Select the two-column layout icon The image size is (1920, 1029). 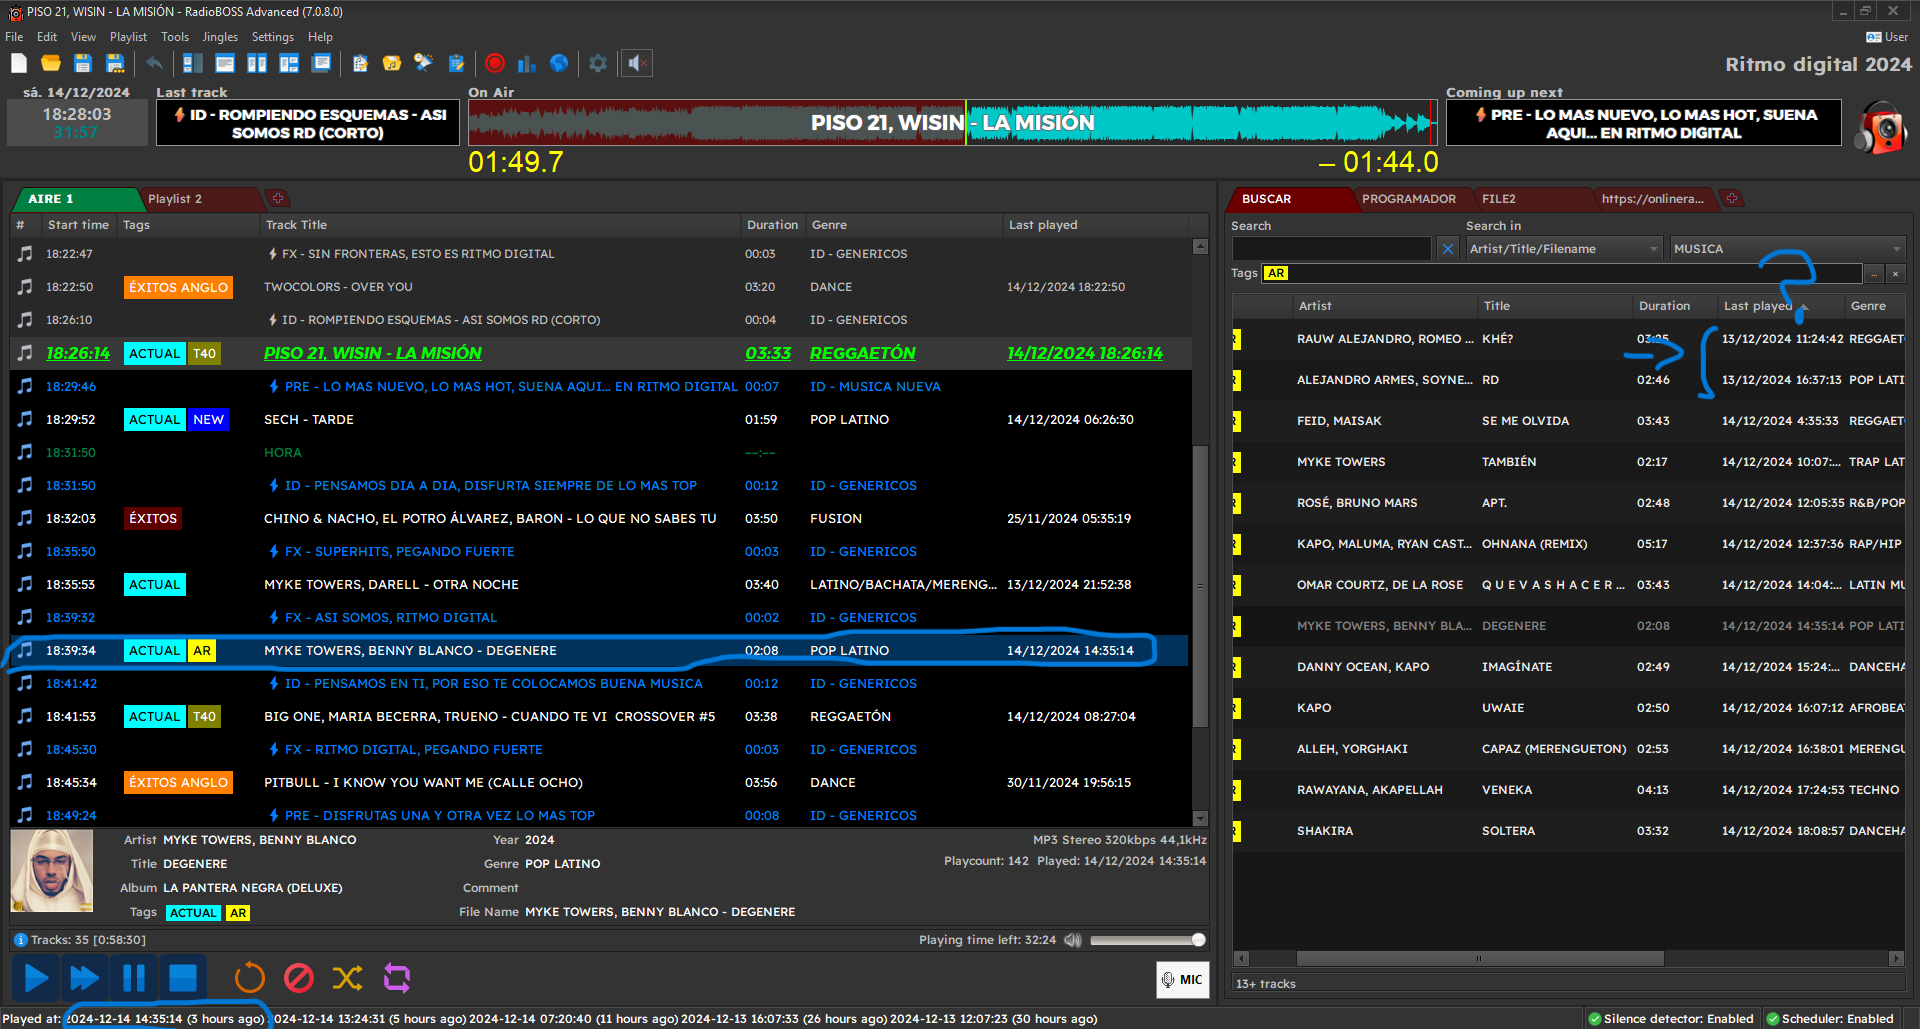click(257, 63)
